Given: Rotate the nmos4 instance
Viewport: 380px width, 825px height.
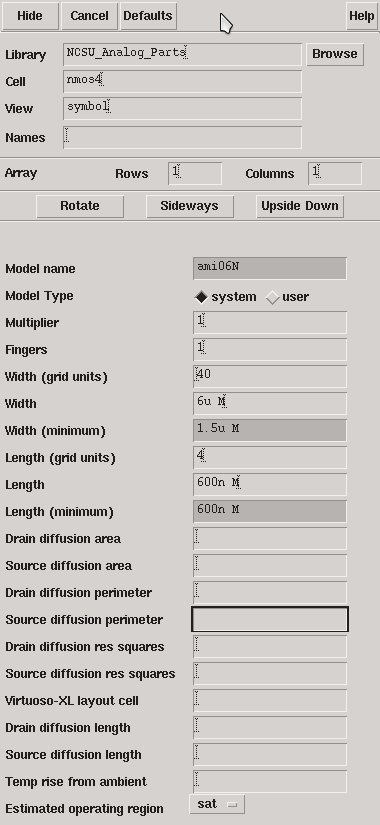Looking at the screenshot, I should point(80,206).
